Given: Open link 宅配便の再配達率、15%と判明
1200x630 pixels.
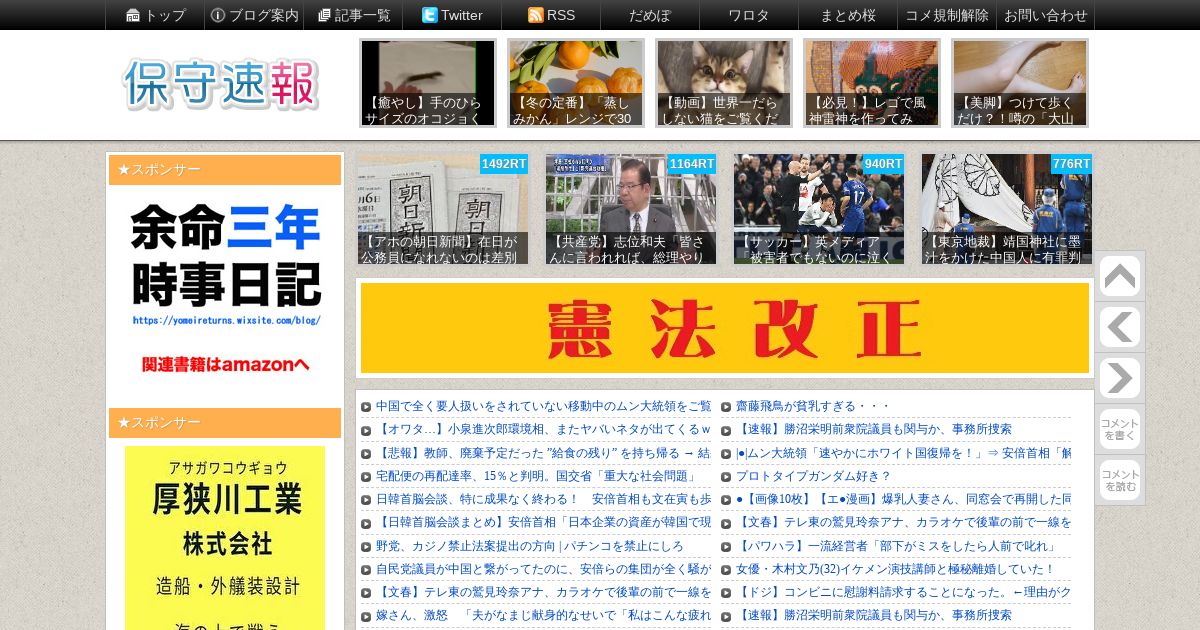Looking at the screenshot, I should click(536, 476).
